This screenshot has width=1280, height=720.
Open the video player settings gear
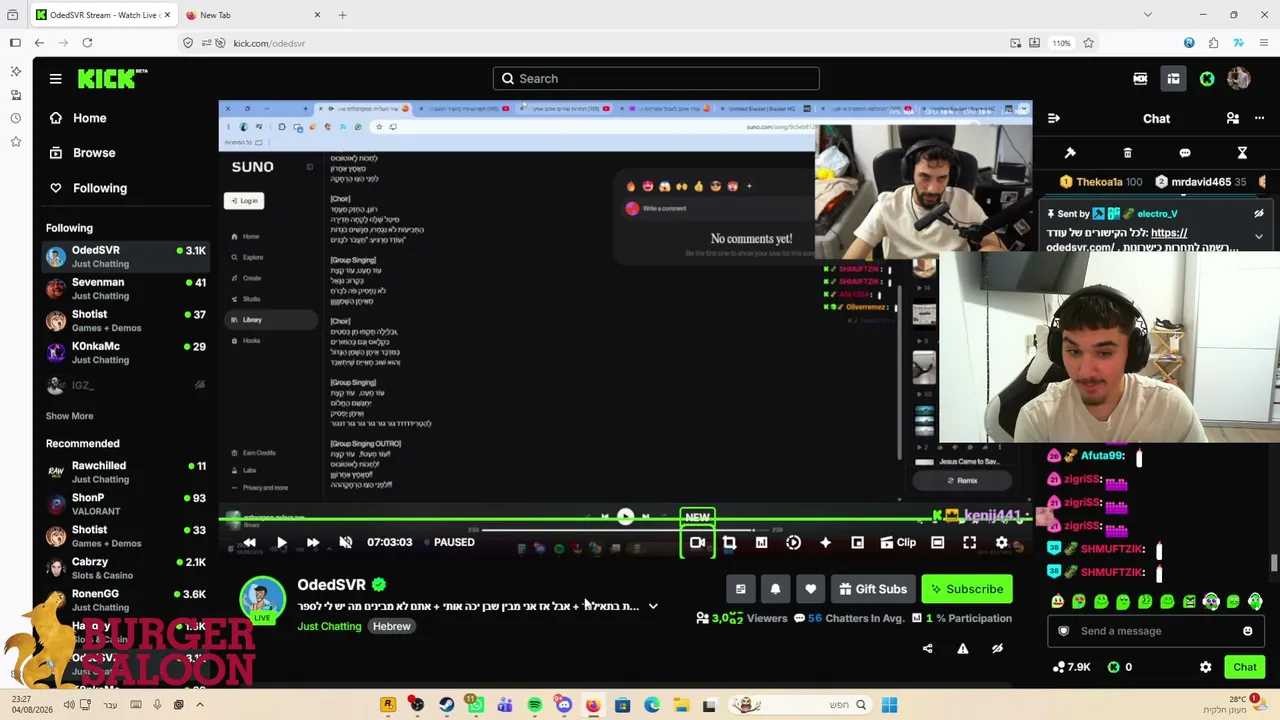click(x=1001, y=542)
